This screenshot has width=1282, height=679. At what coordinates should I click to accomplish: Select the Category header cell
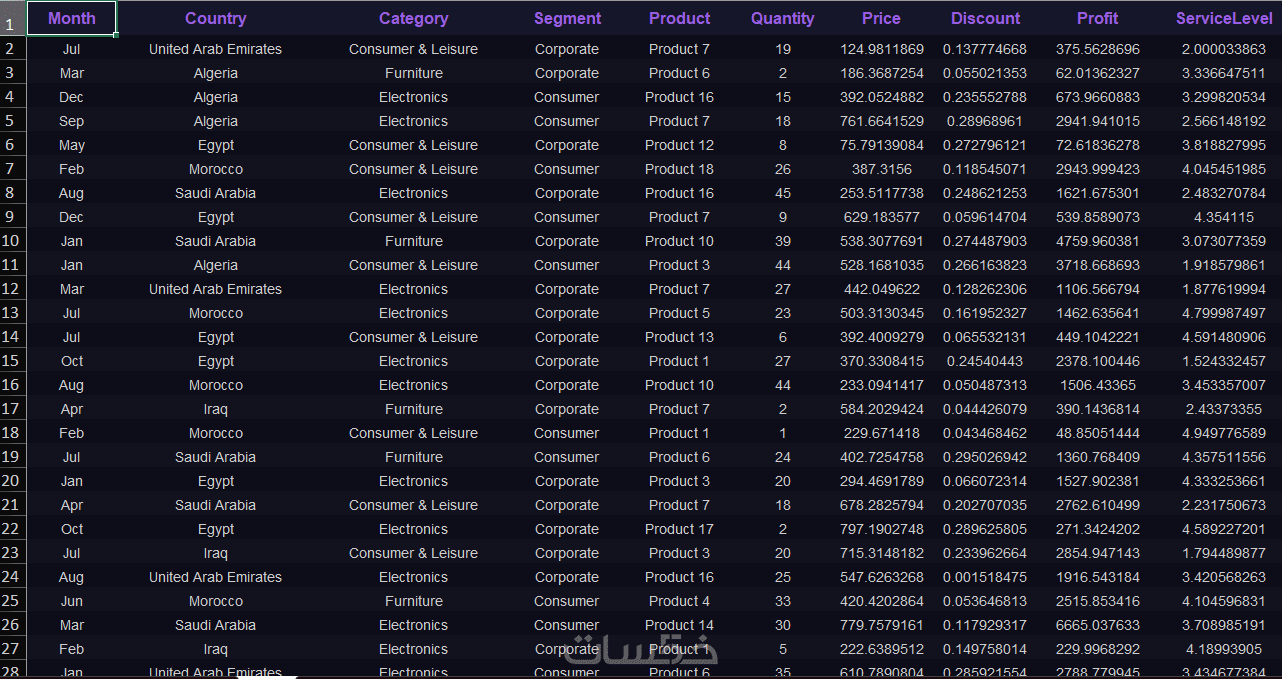(413, 18)
